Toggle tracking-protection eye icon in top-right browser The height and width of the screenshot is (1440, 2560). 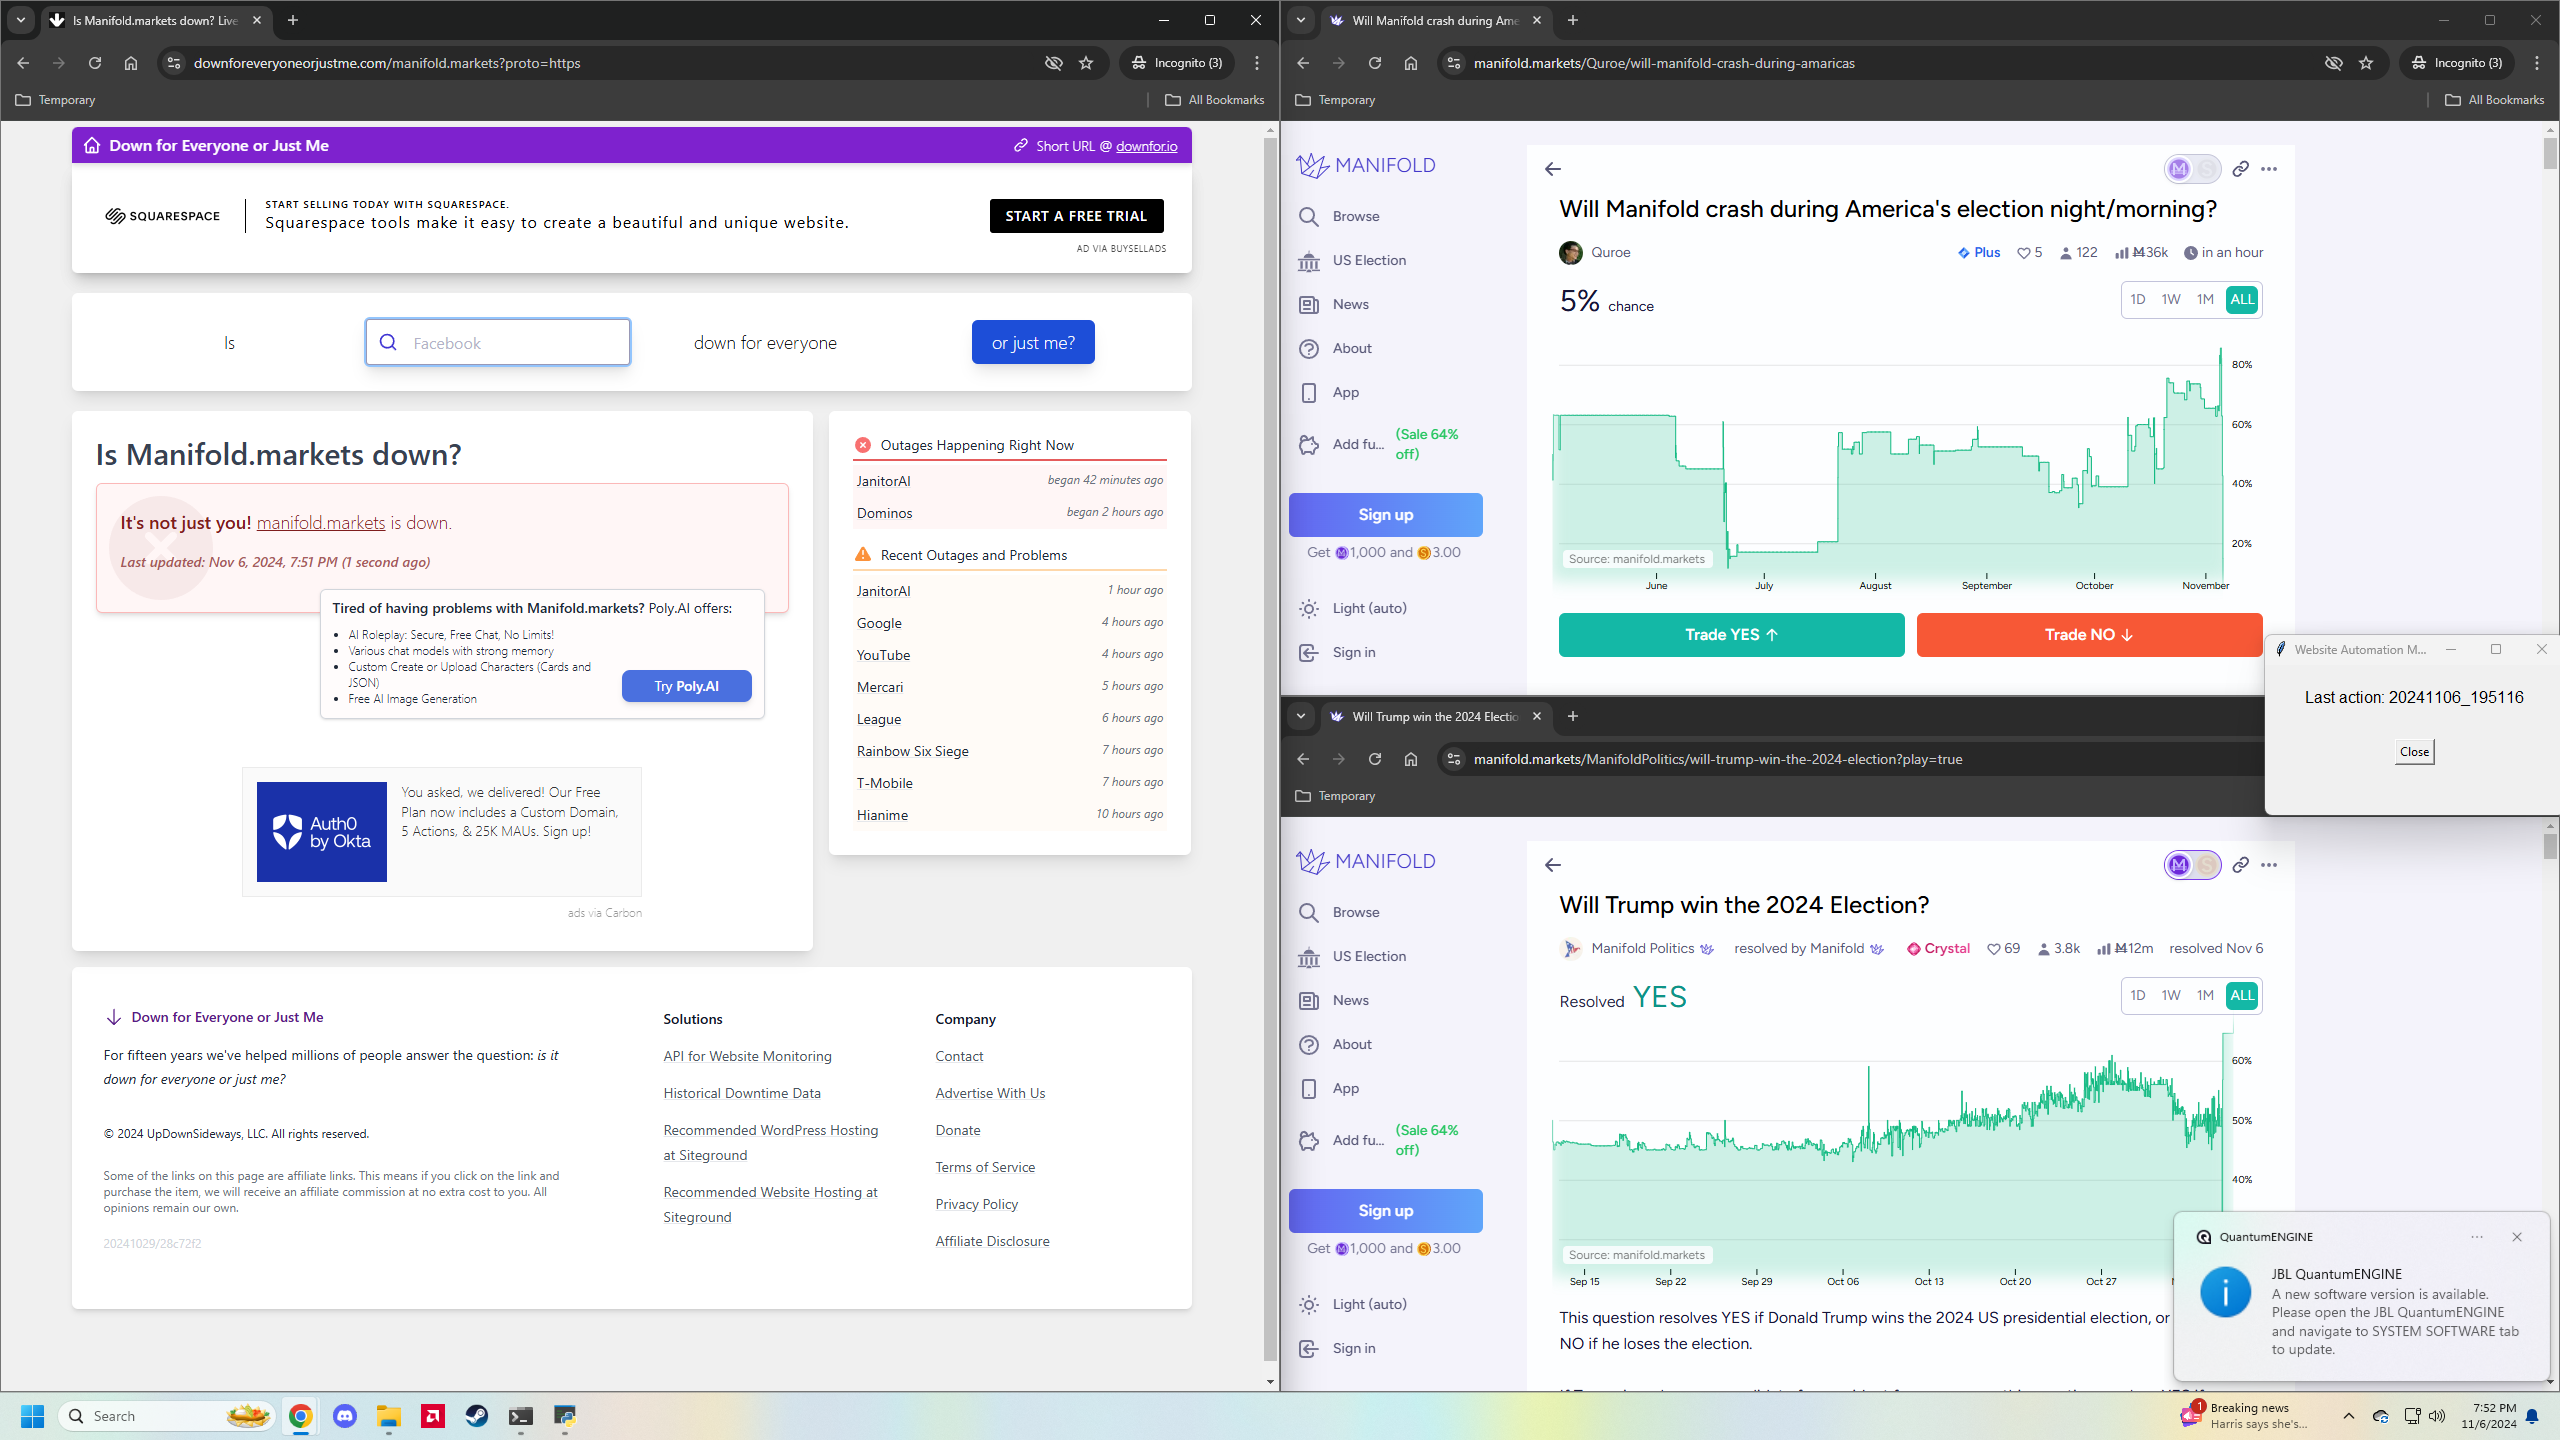(x=2334, y=63)
